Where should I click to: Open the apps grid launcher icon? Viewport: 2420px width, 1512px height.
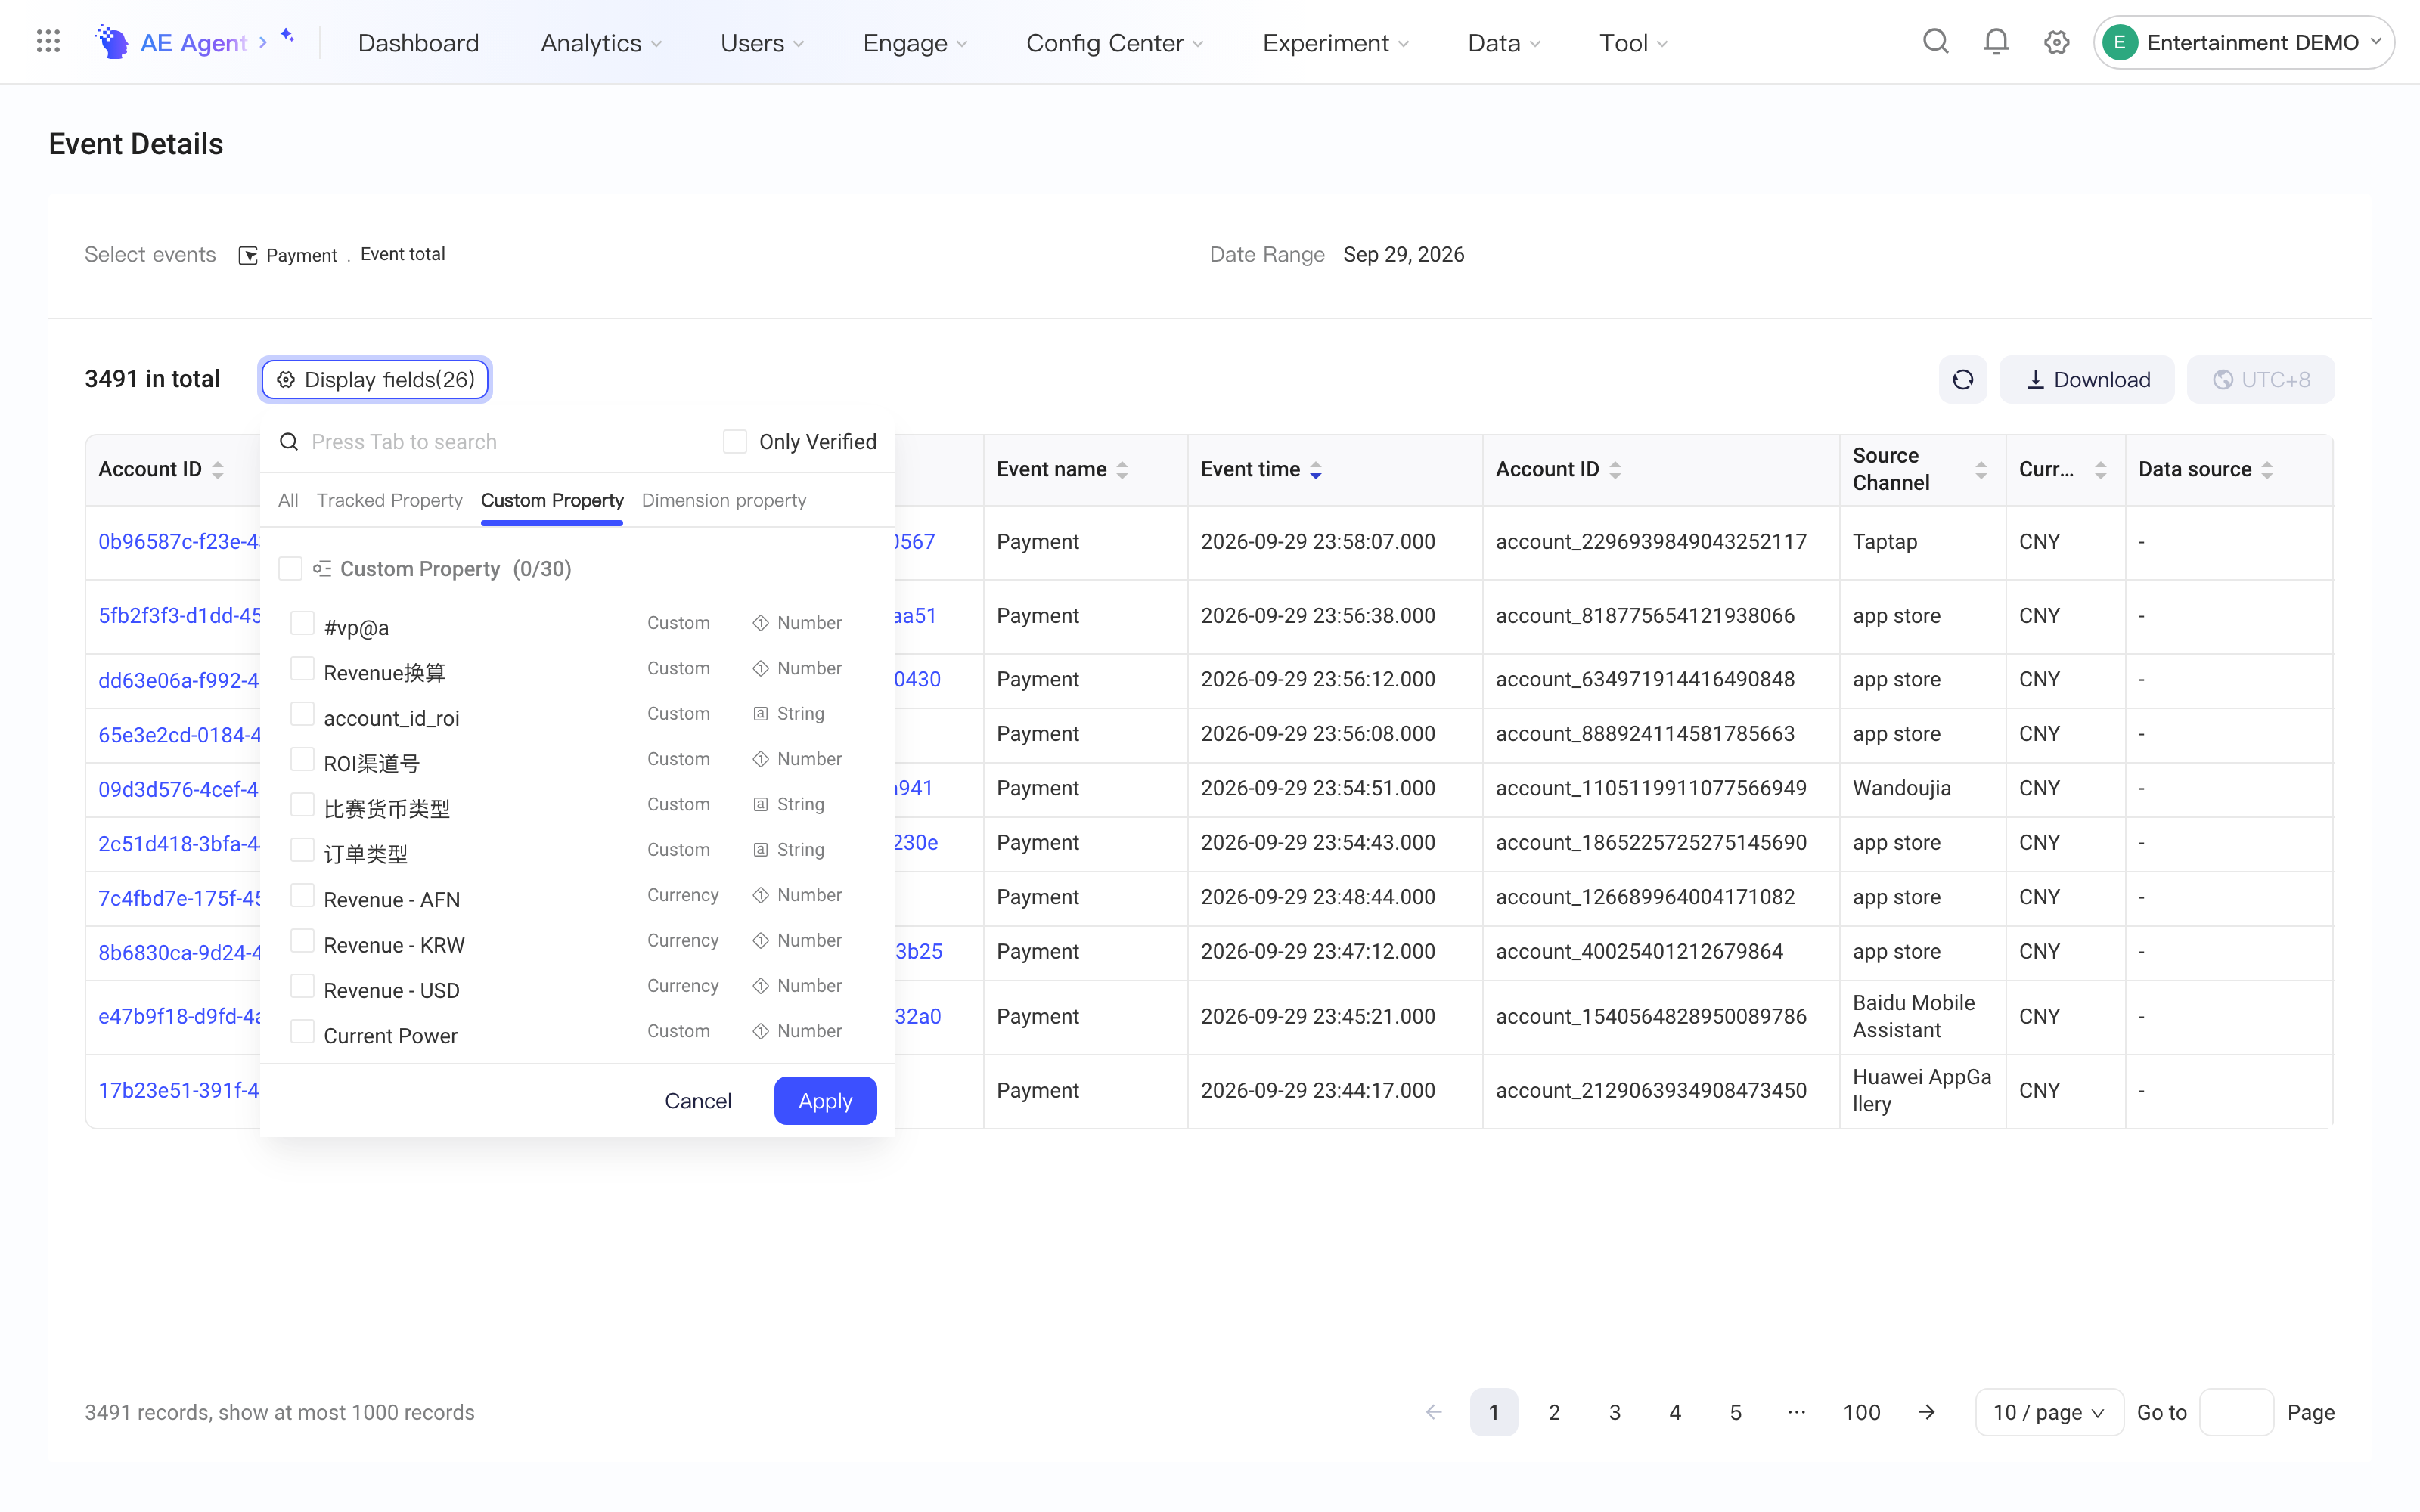pyautogui.click(x=48, y=42)
